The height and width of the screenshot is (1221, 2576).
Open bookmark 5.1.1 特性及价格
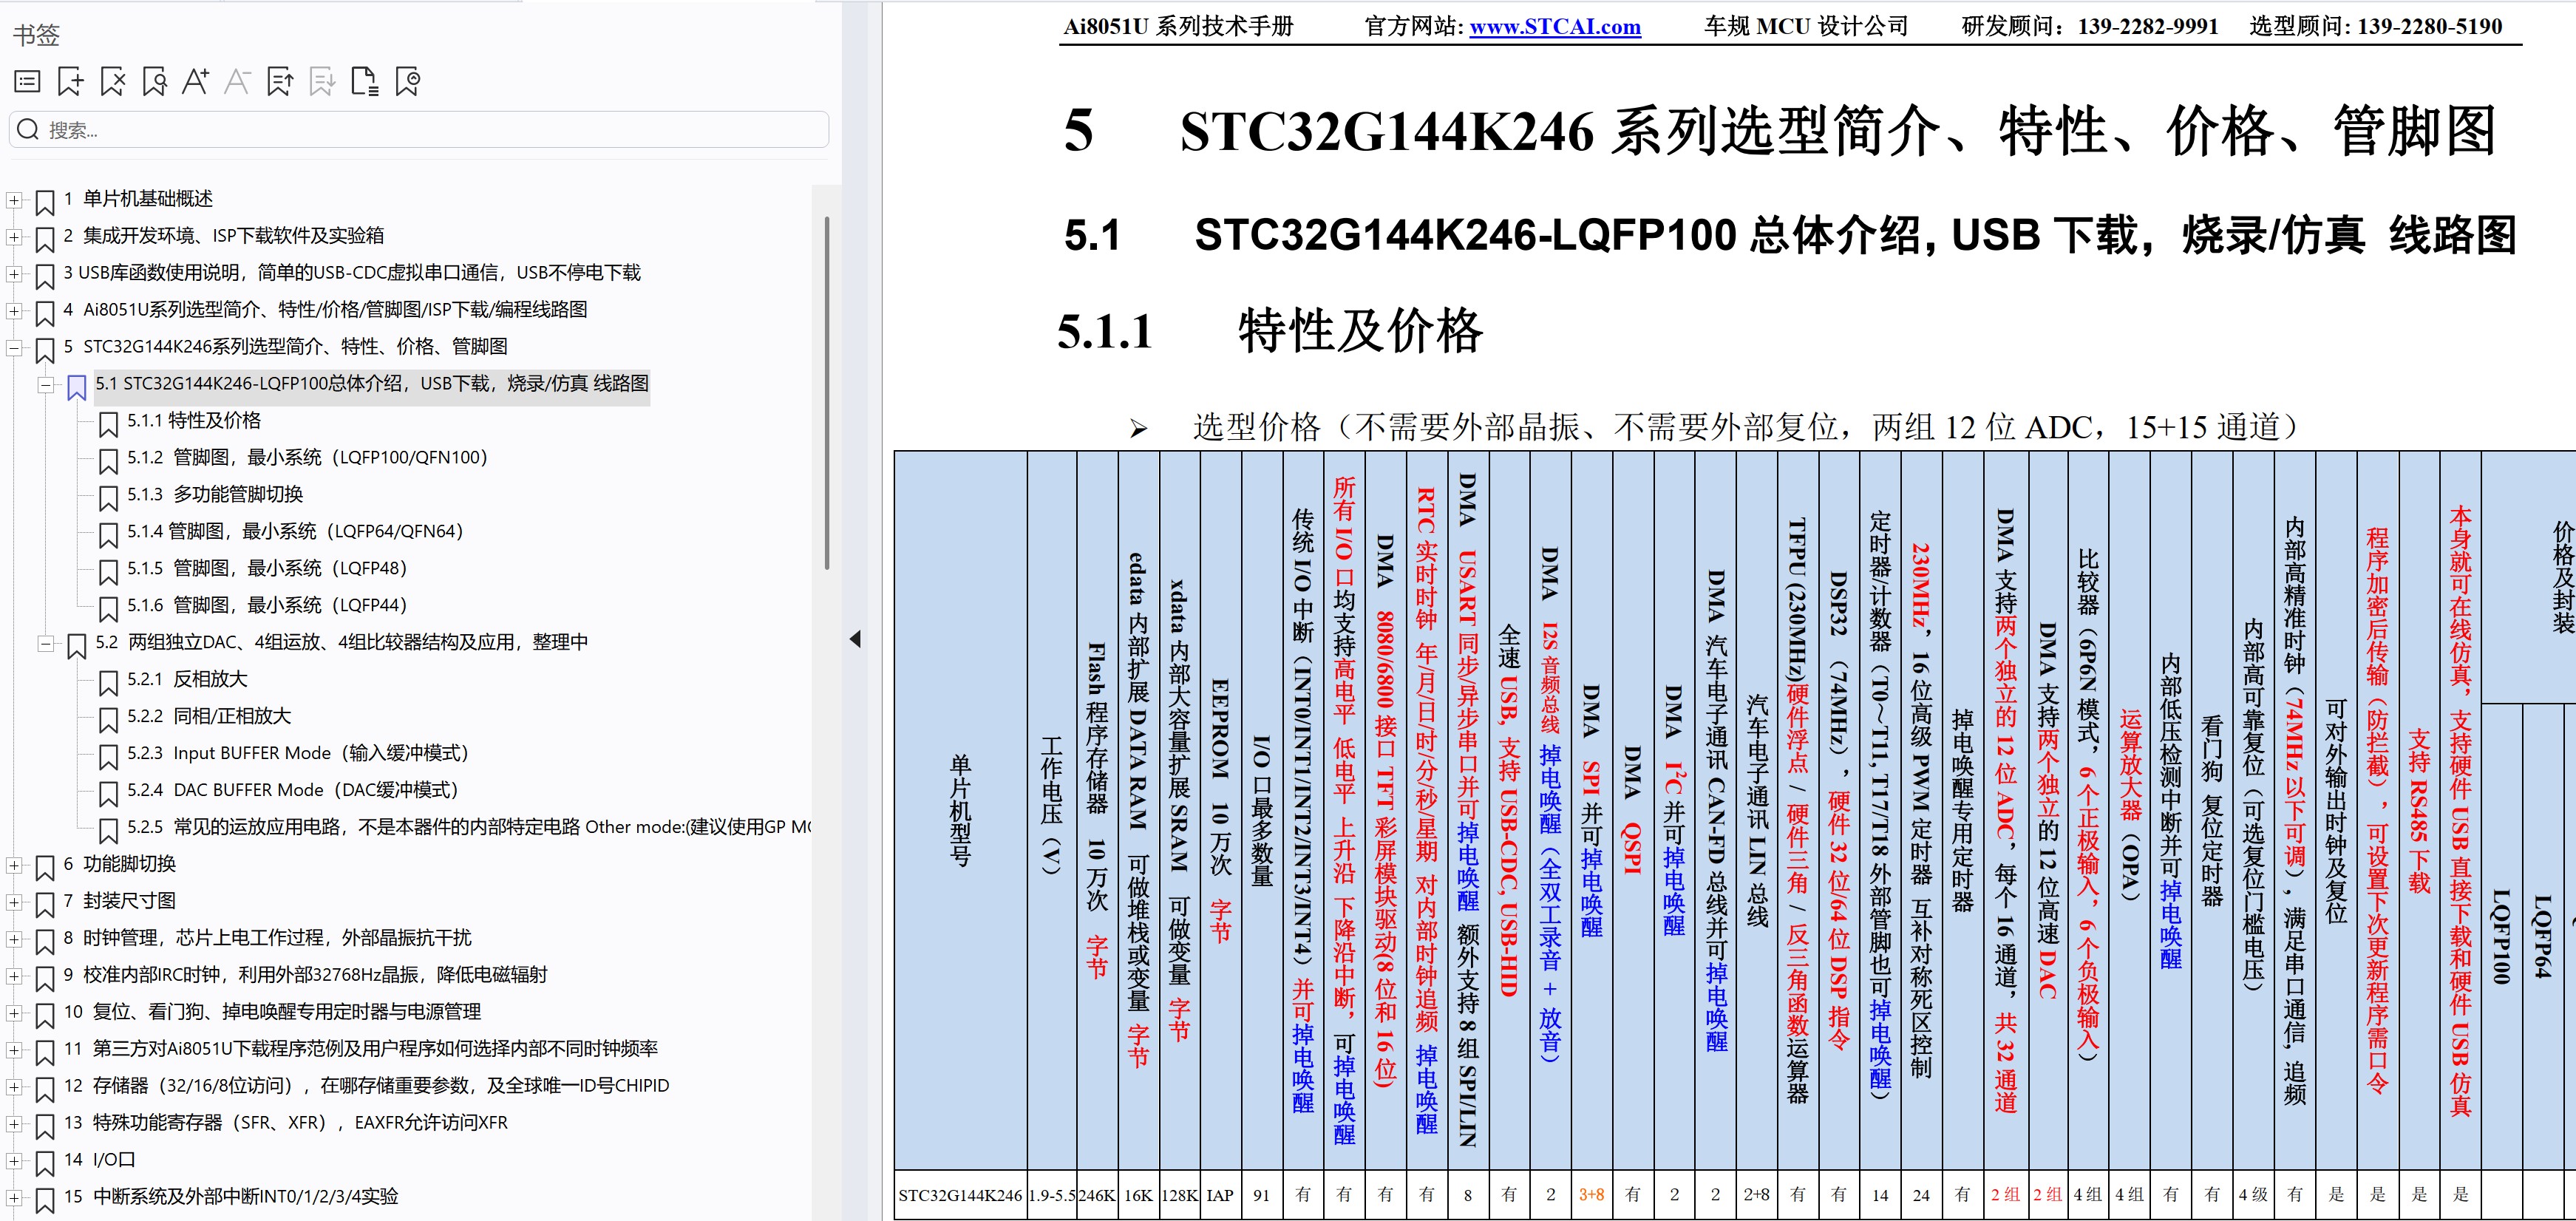193,421
